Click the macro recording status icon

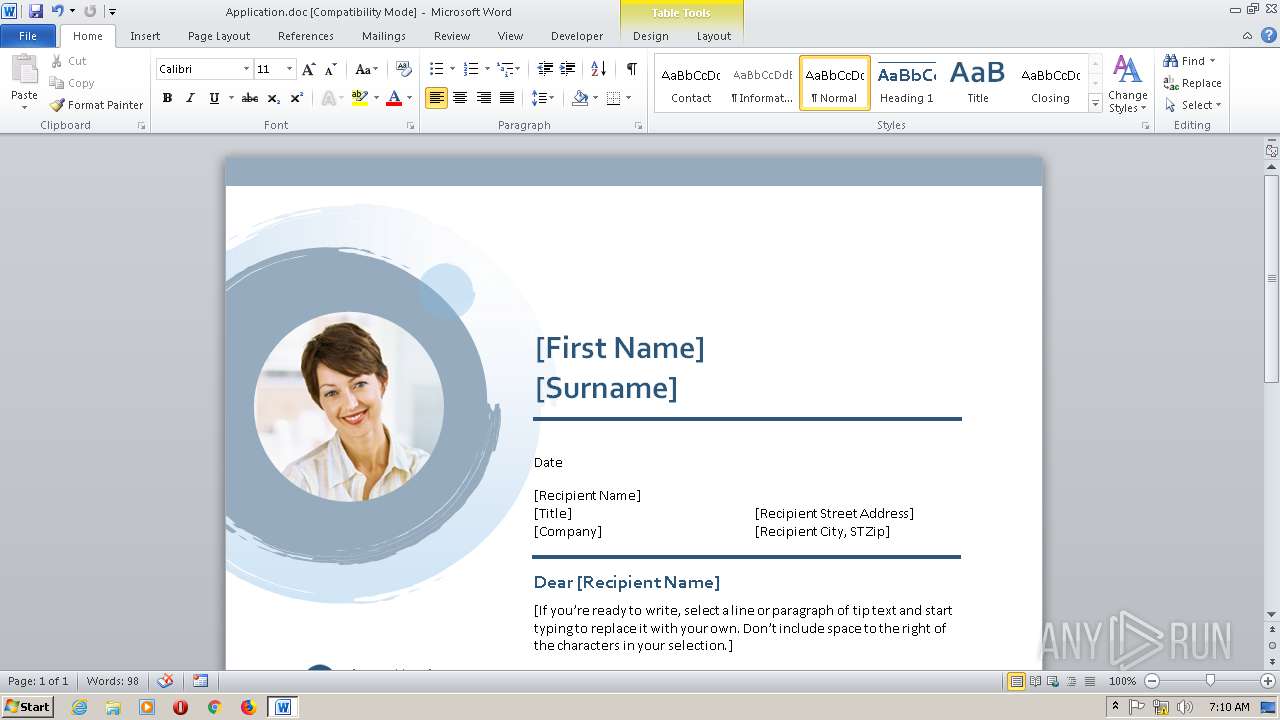pyautogui.click(x=201, y=681)
